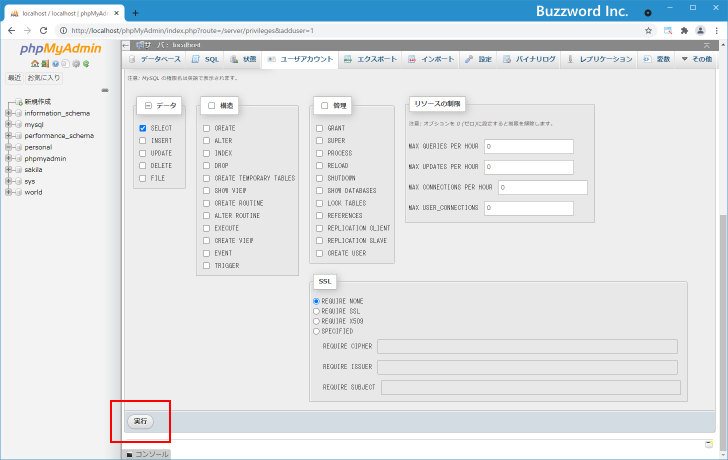
Task: Uncheck the SELECT privilege
Action: [x=143, y=128]
